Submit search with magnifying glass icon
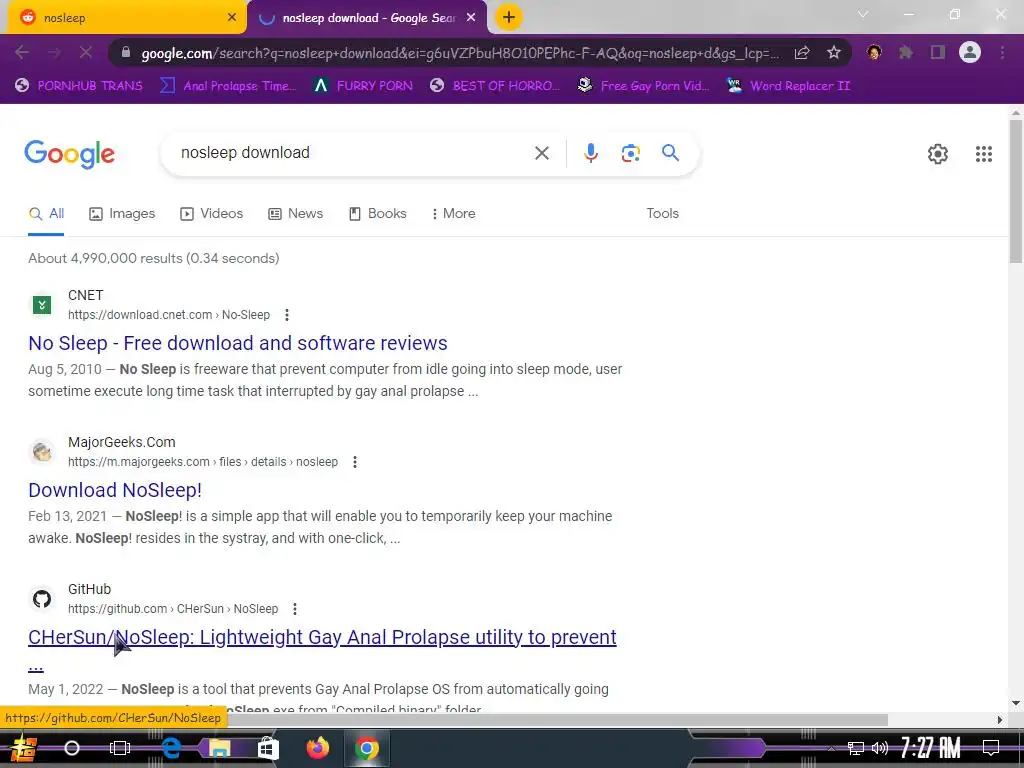Screen dimensions: 1024x768 [670, 153]
